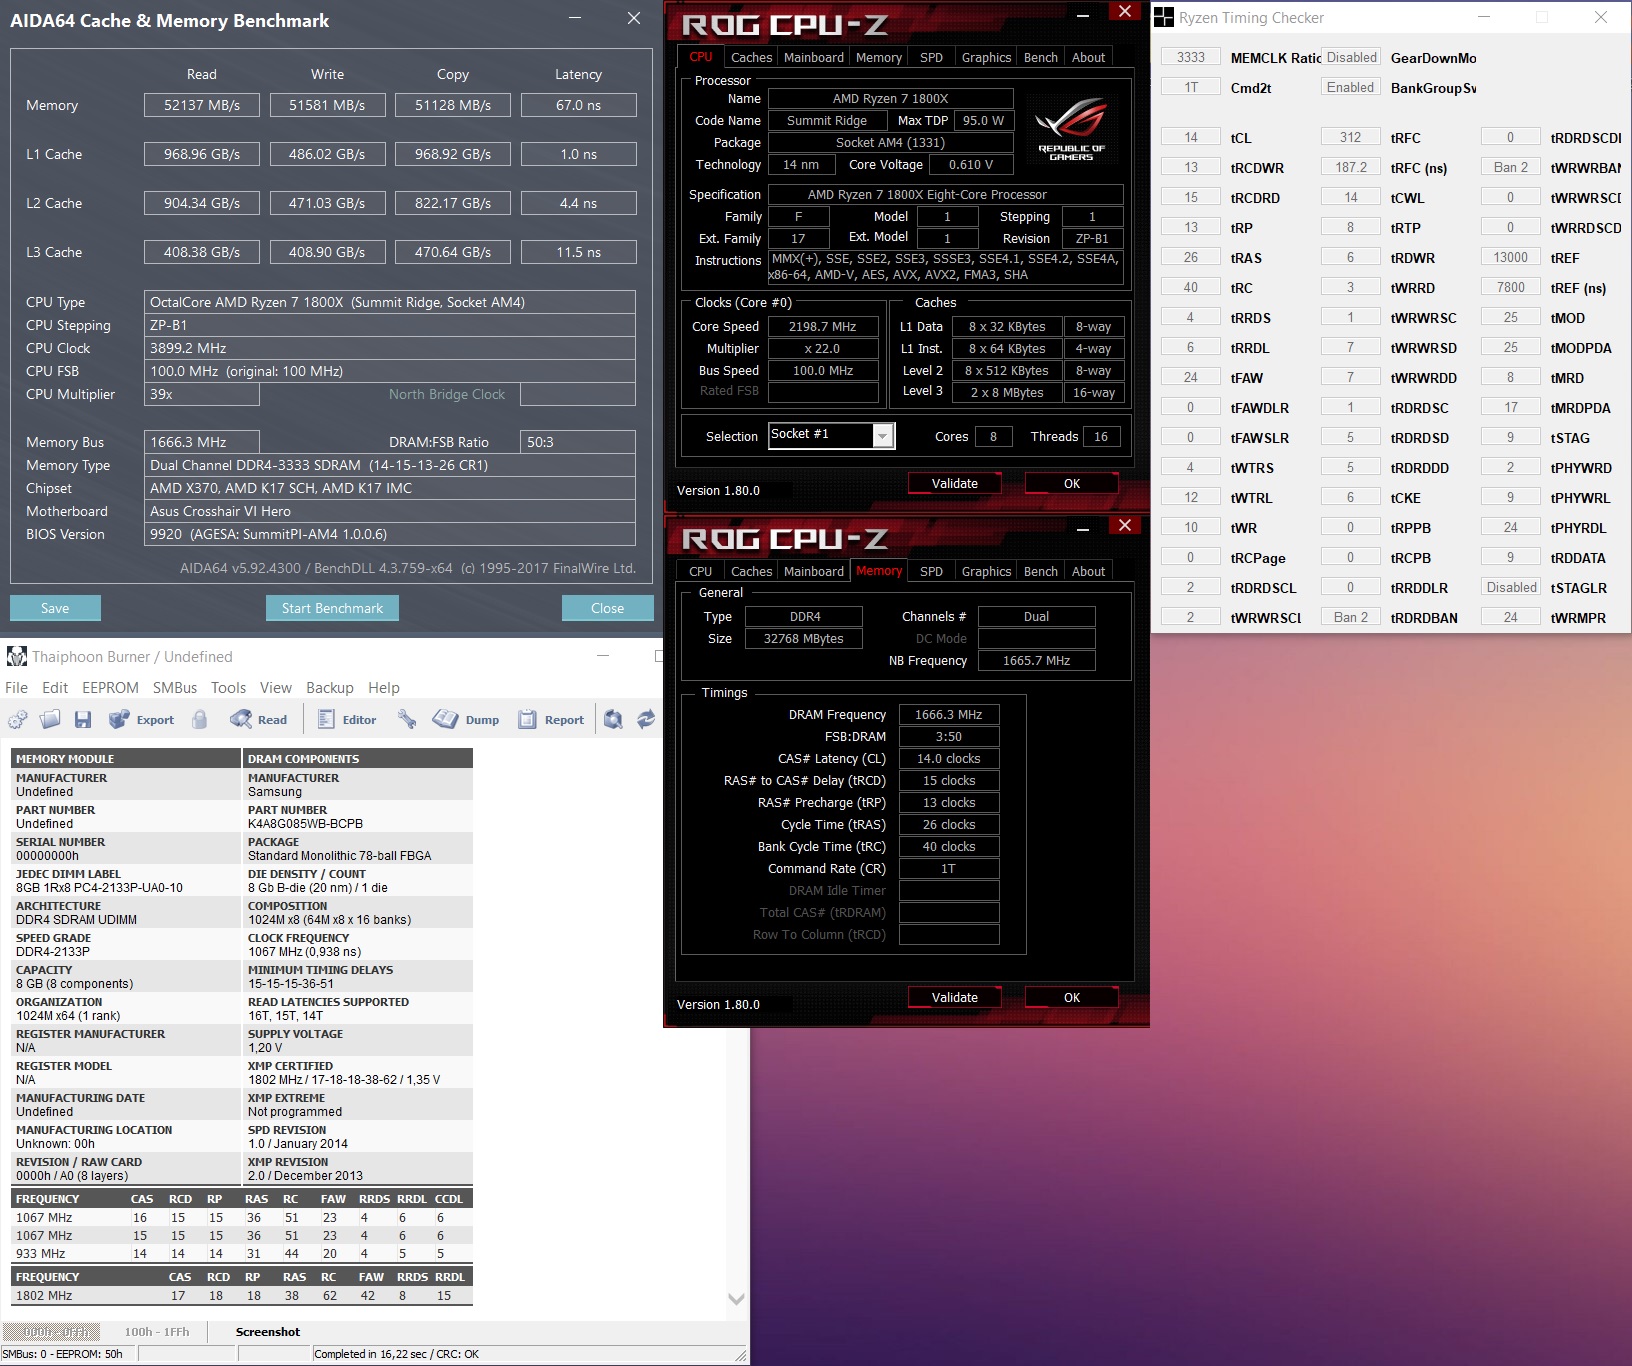This screenshot has width=1632, height=1366.
Task: Switch to SPD tab in upper CPU-Z window
Action: pyautogui.click(x=931, y=57)
